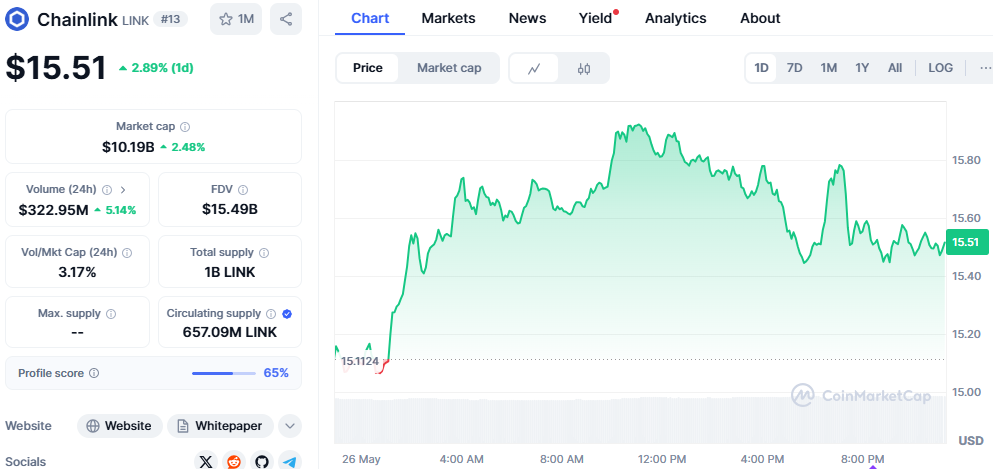The height and width of the screenshot is (469, 993).
Task: Add Chainlink to watchlist via star button
Action: coord(236,19)
